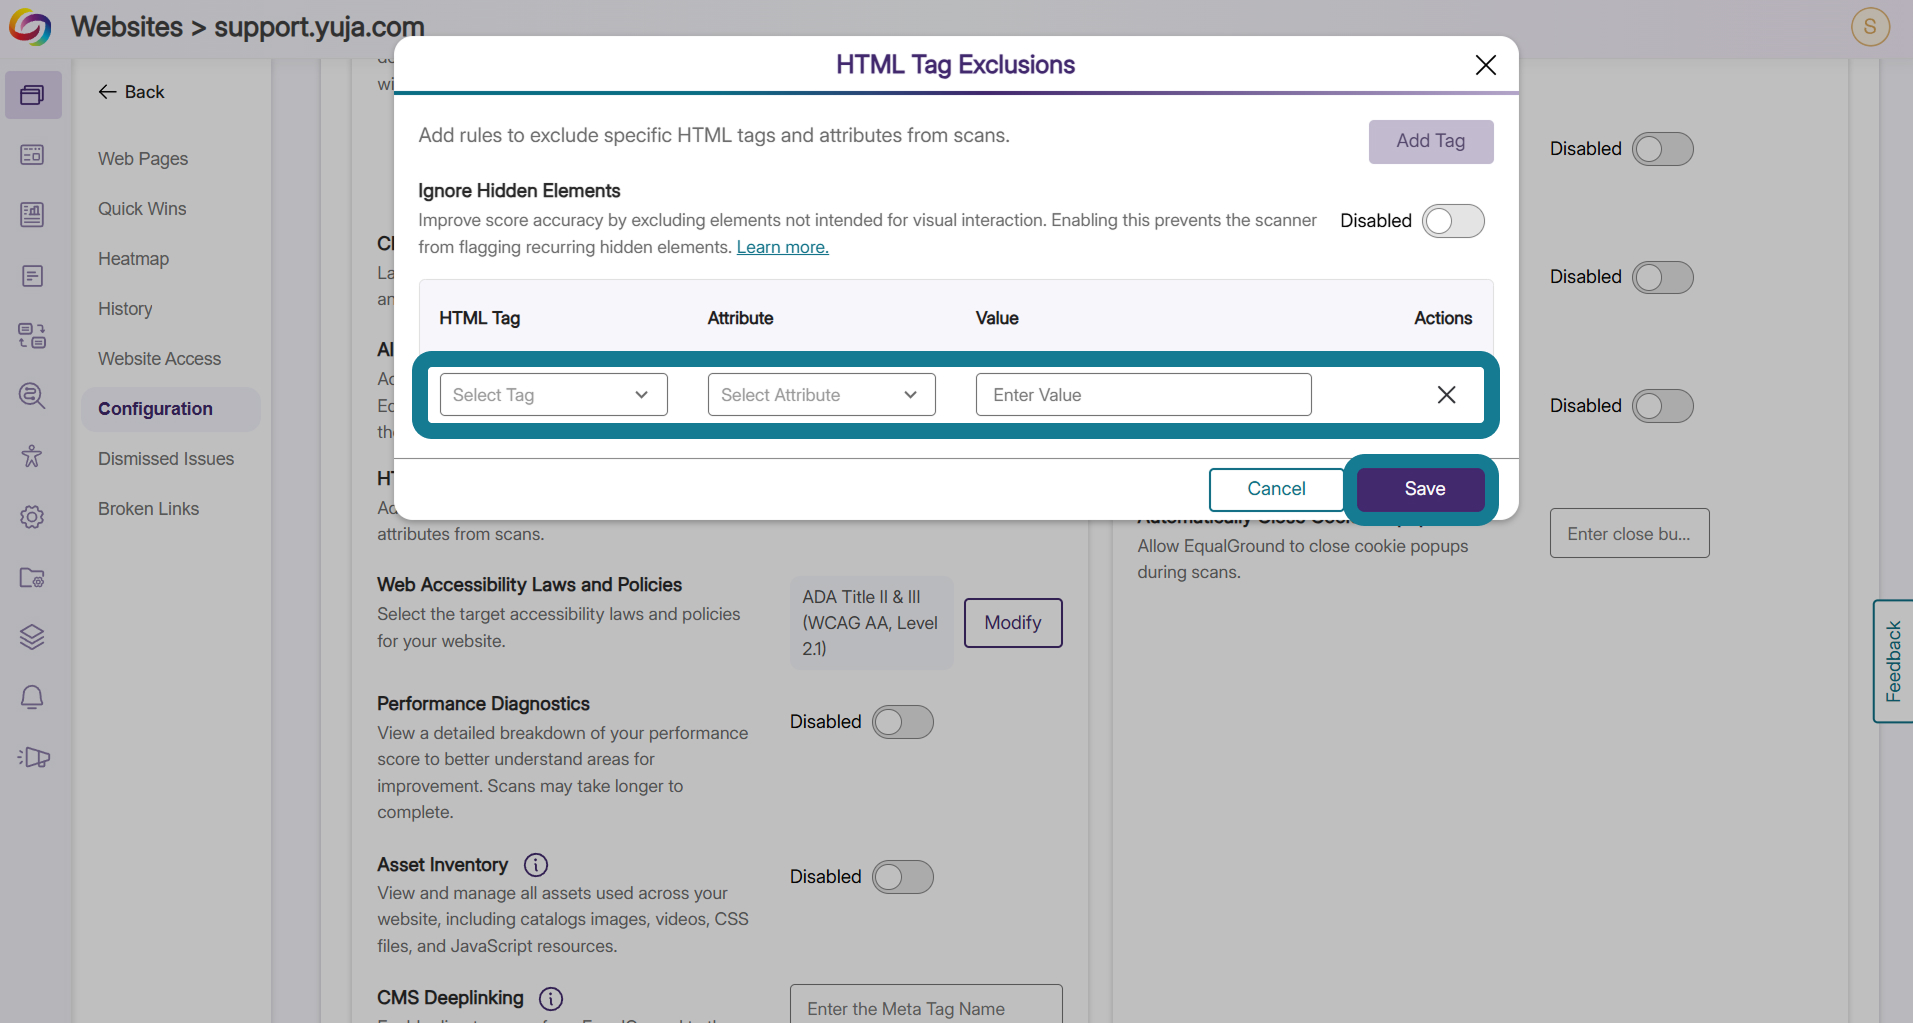
Task: Open the document notes sidebar icon
Action: 33,276
